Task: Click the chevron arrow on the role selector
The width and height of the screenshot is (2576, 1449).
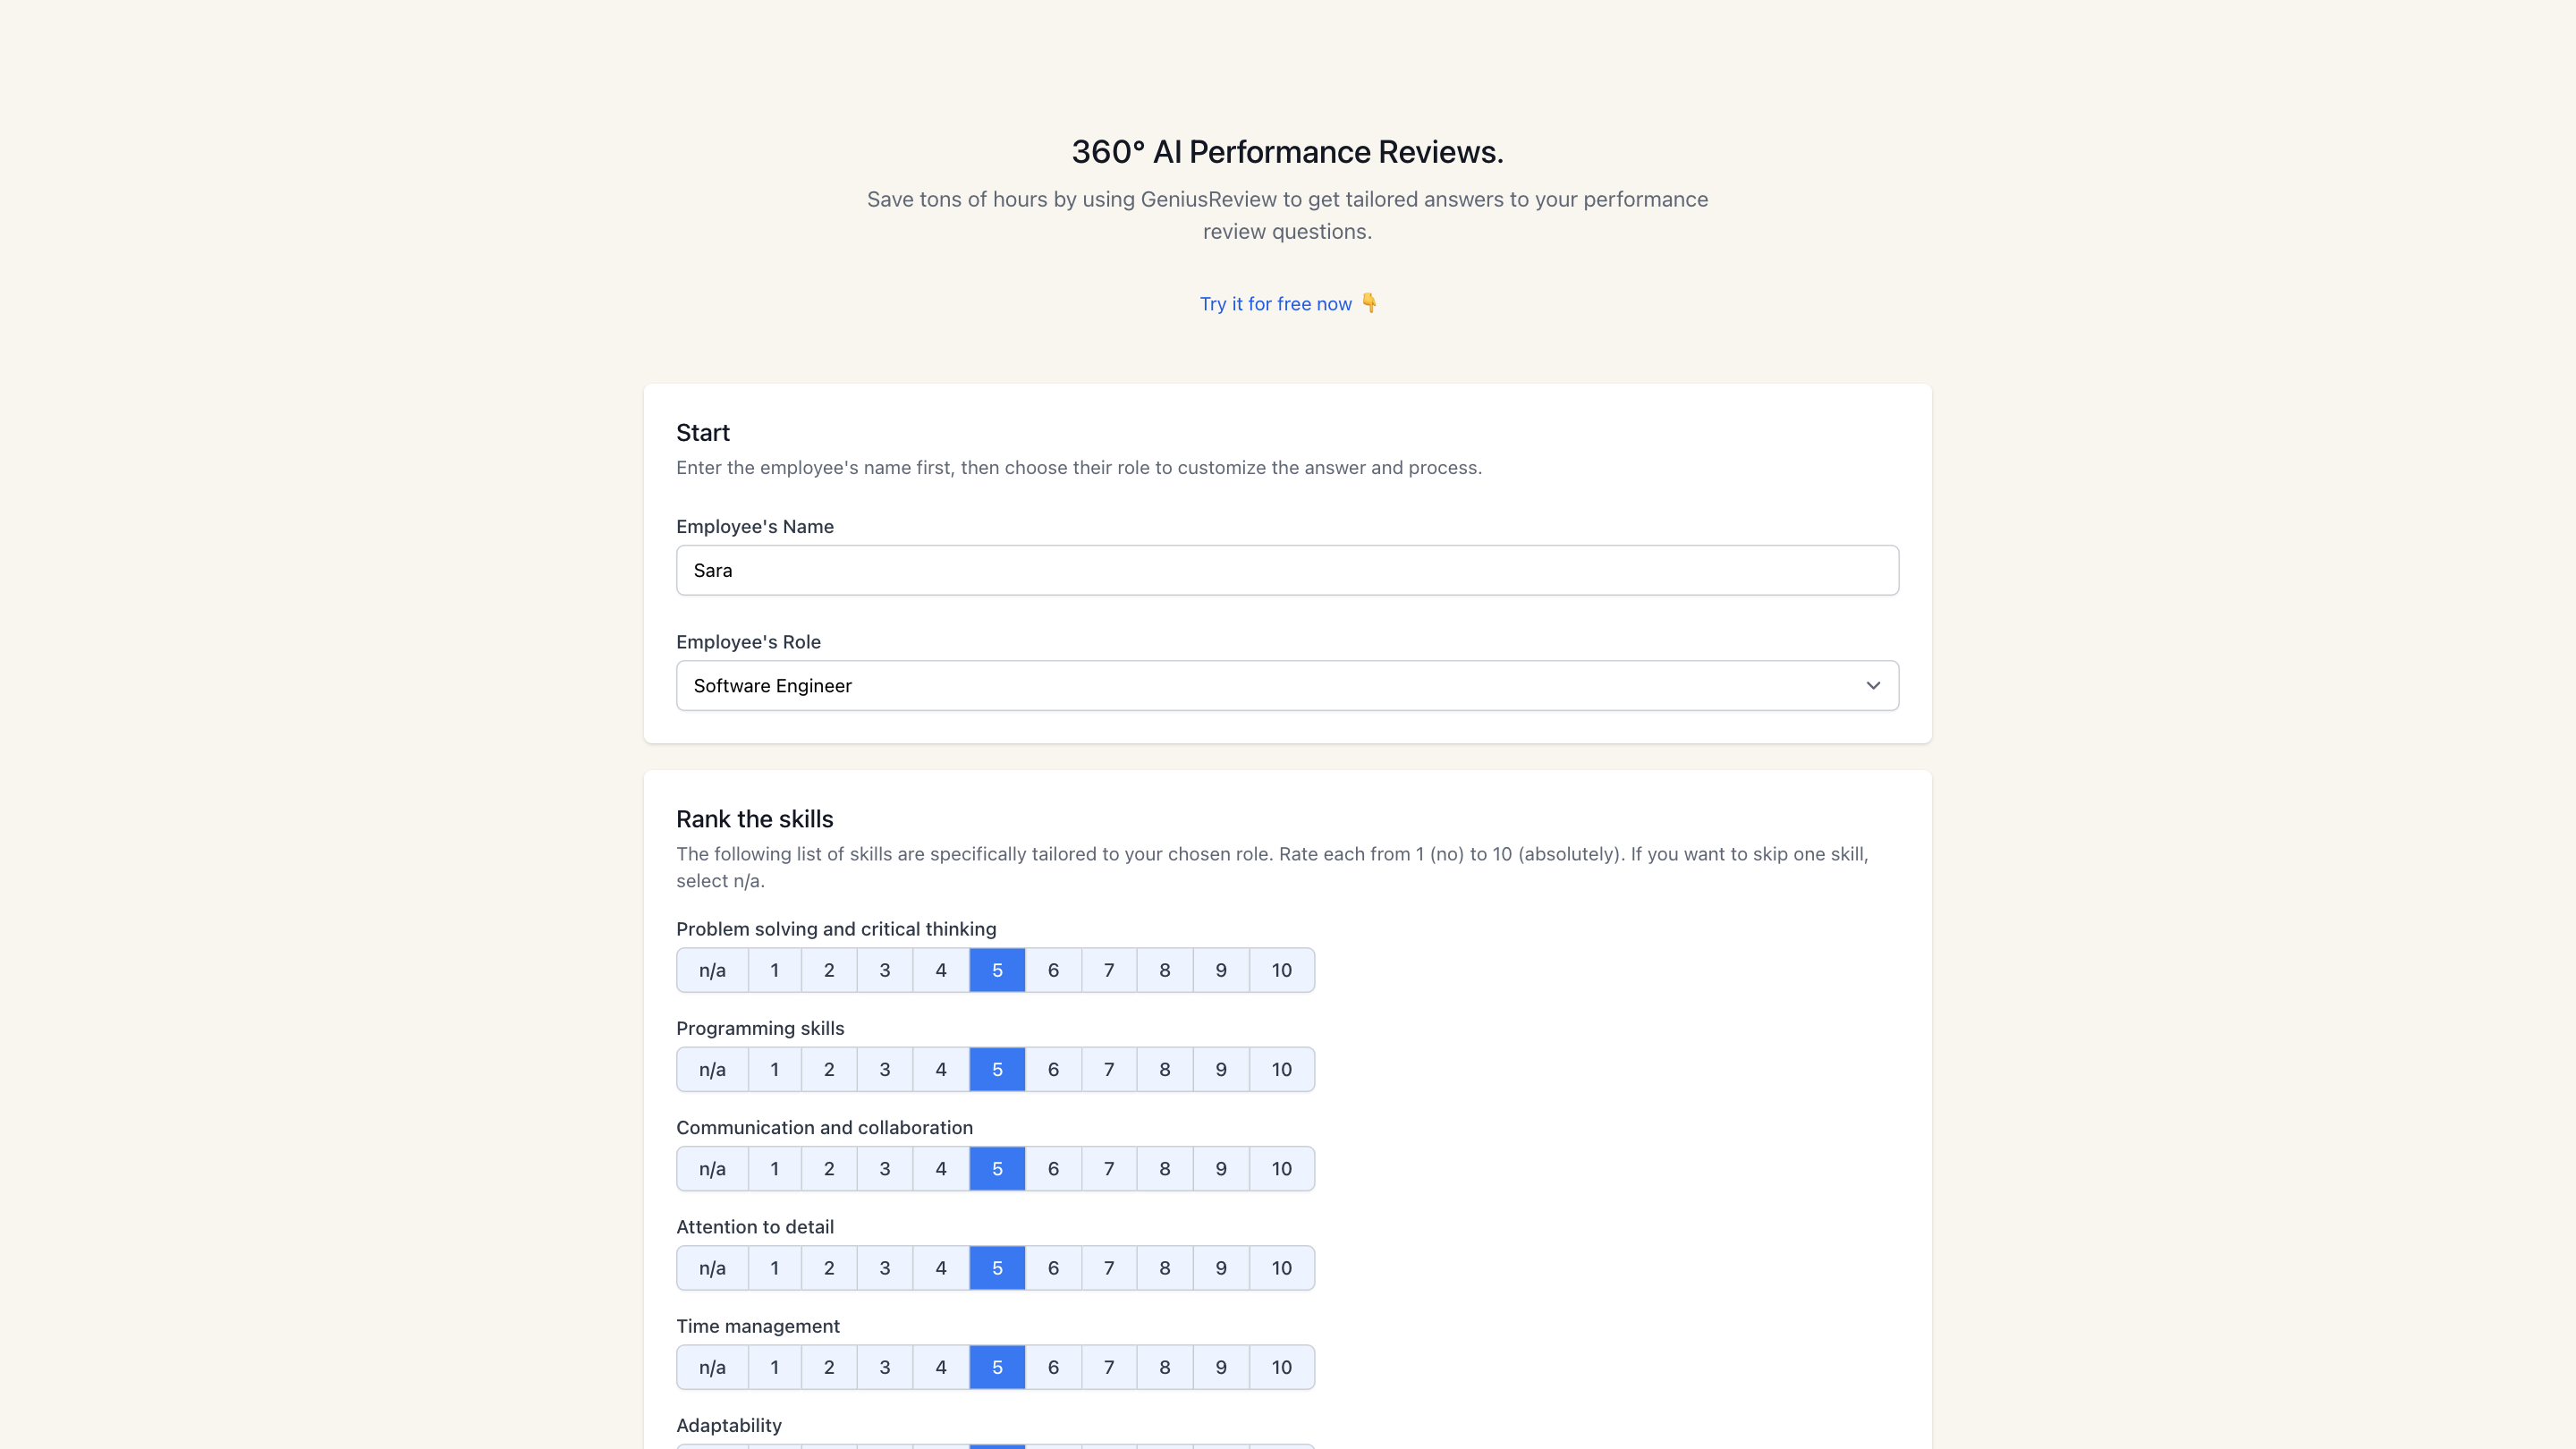Action: click(1872, 686)
